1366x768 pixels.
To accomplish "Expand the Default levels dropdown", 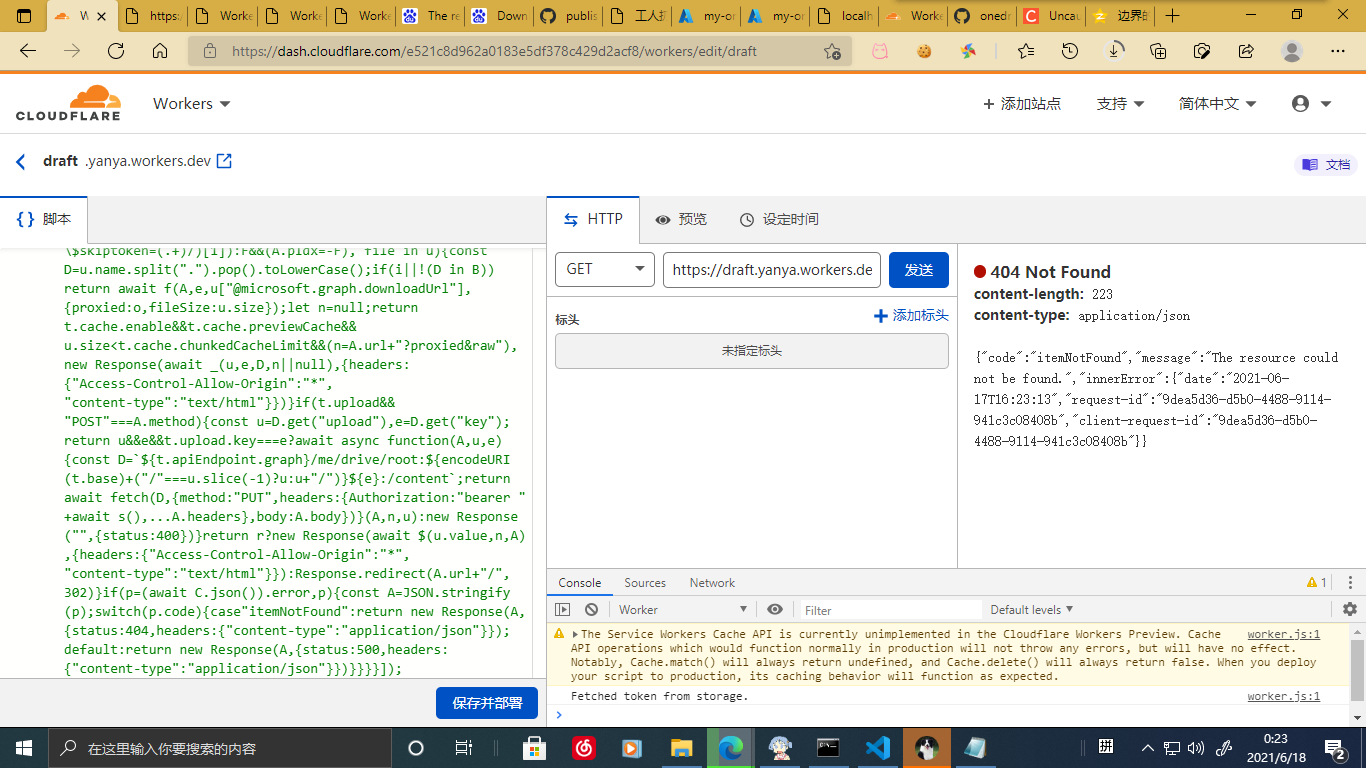I will [x=1030, y=609].
